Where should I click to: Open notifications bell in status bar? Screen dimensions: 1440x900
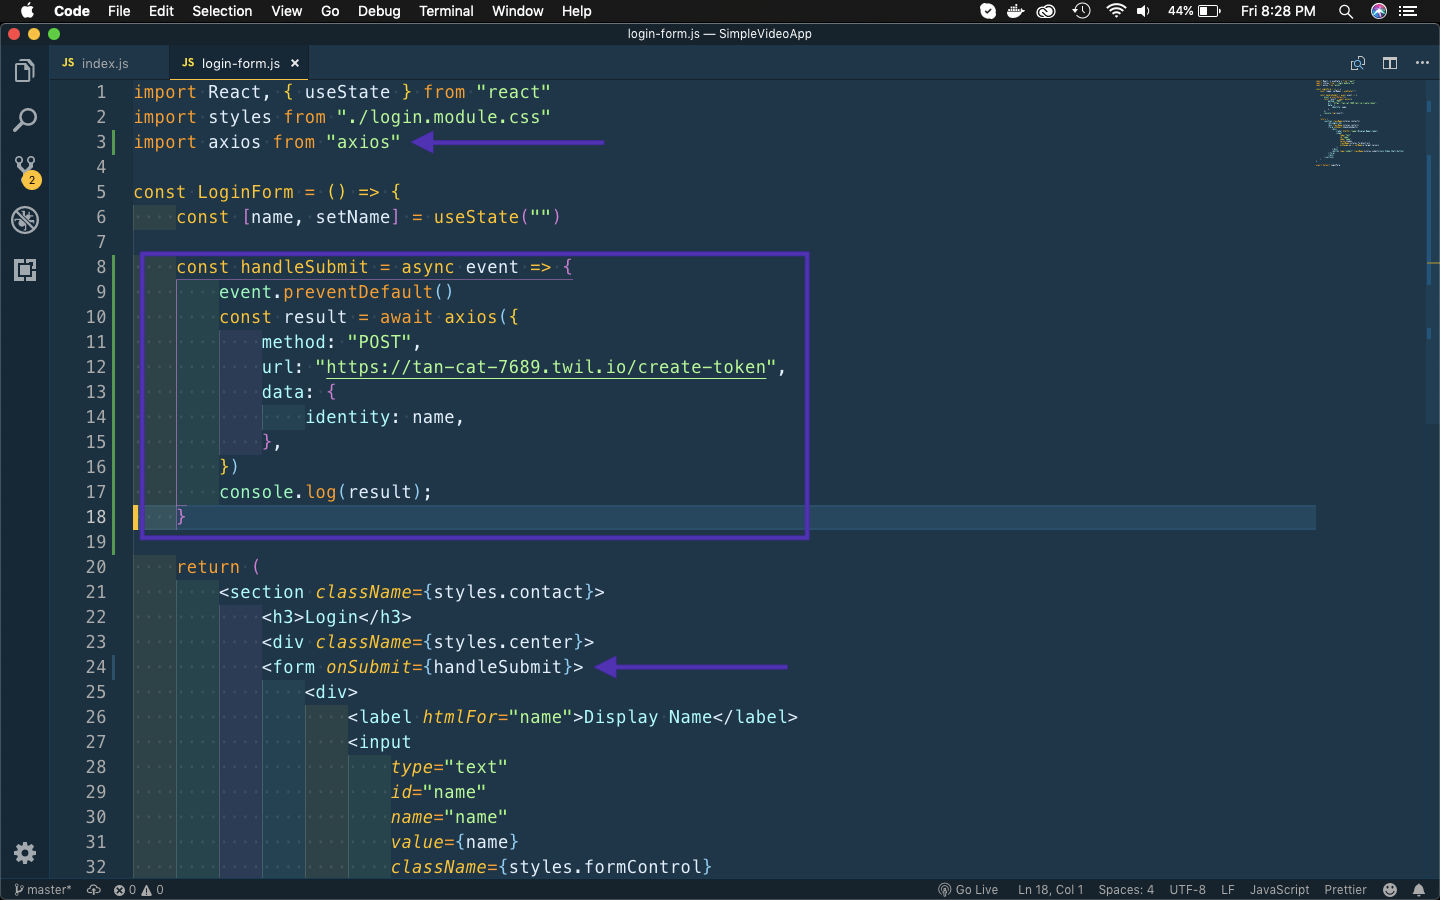pyautogui.click(x=1419, y=890)
